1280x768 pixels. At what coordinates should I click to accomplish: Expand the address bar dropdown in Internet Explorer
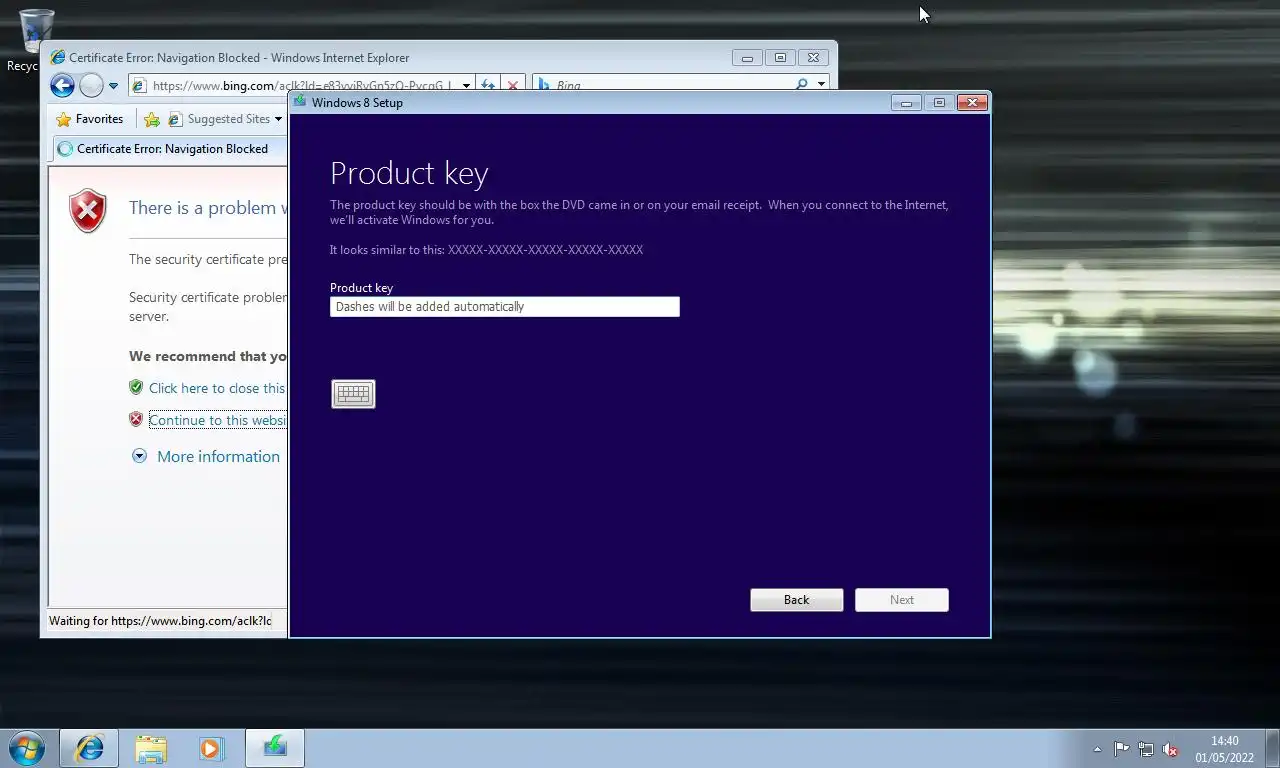pyautogui.click(x=466, y=86)
